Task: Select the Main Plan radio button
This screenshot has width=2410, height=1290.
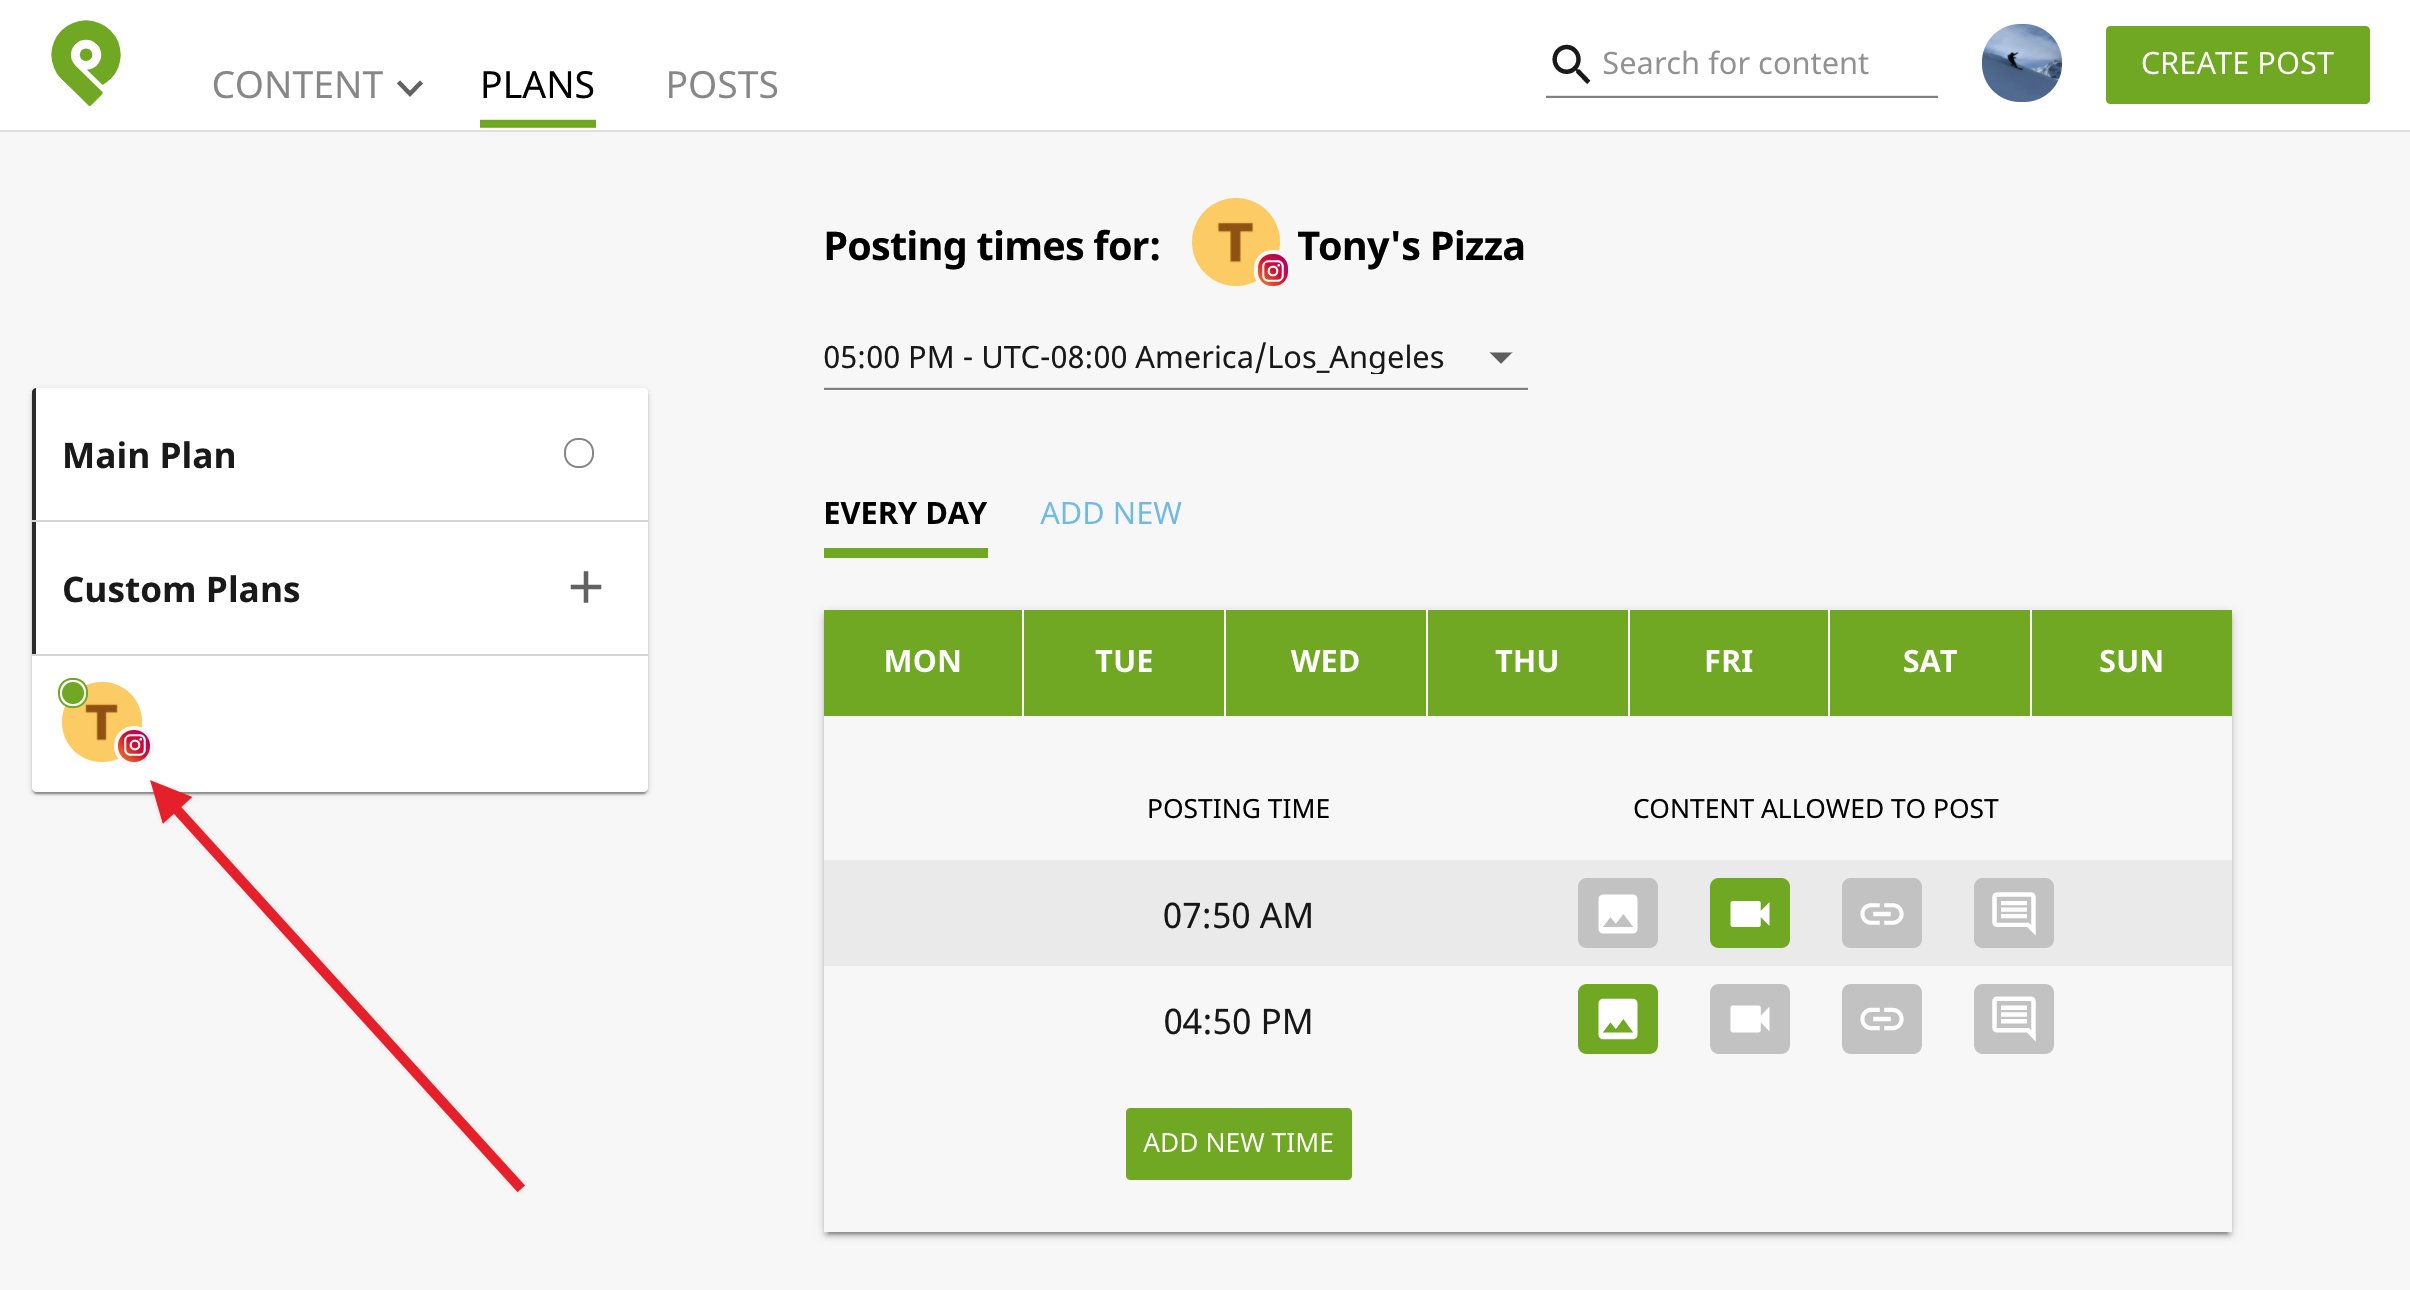Action: (578, 454)
